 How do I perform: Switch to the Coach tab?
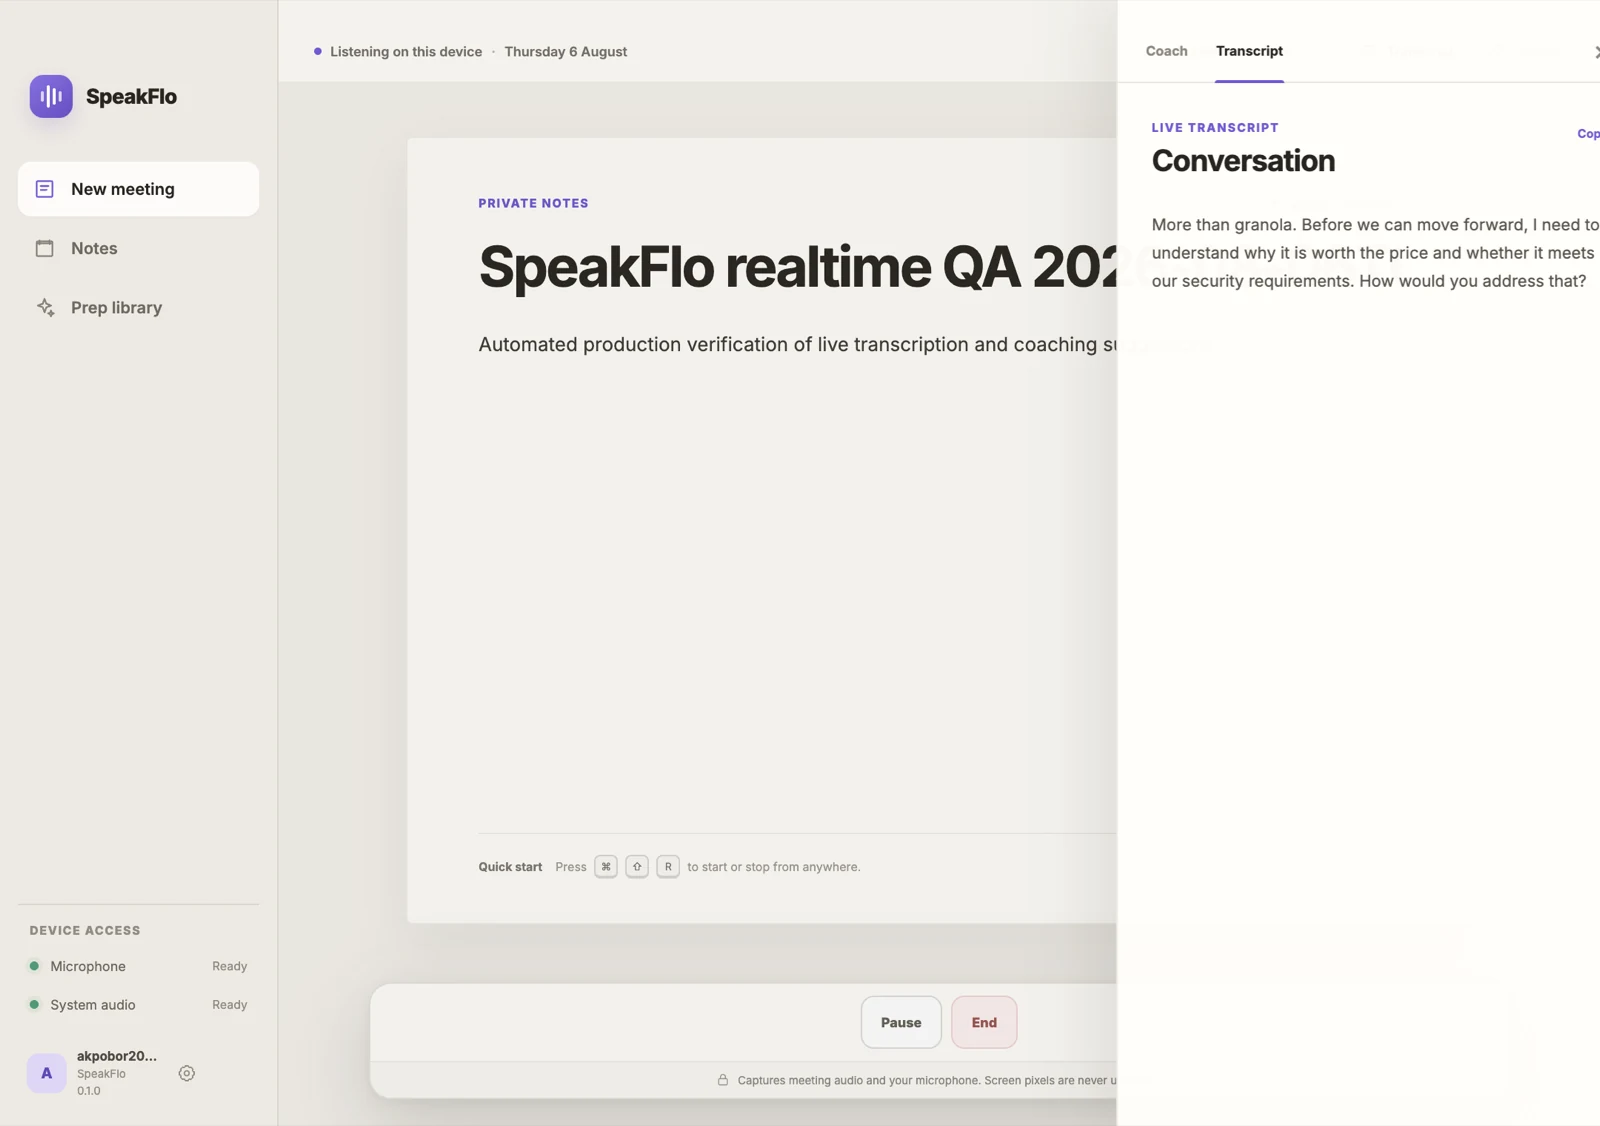point(1166,51)
